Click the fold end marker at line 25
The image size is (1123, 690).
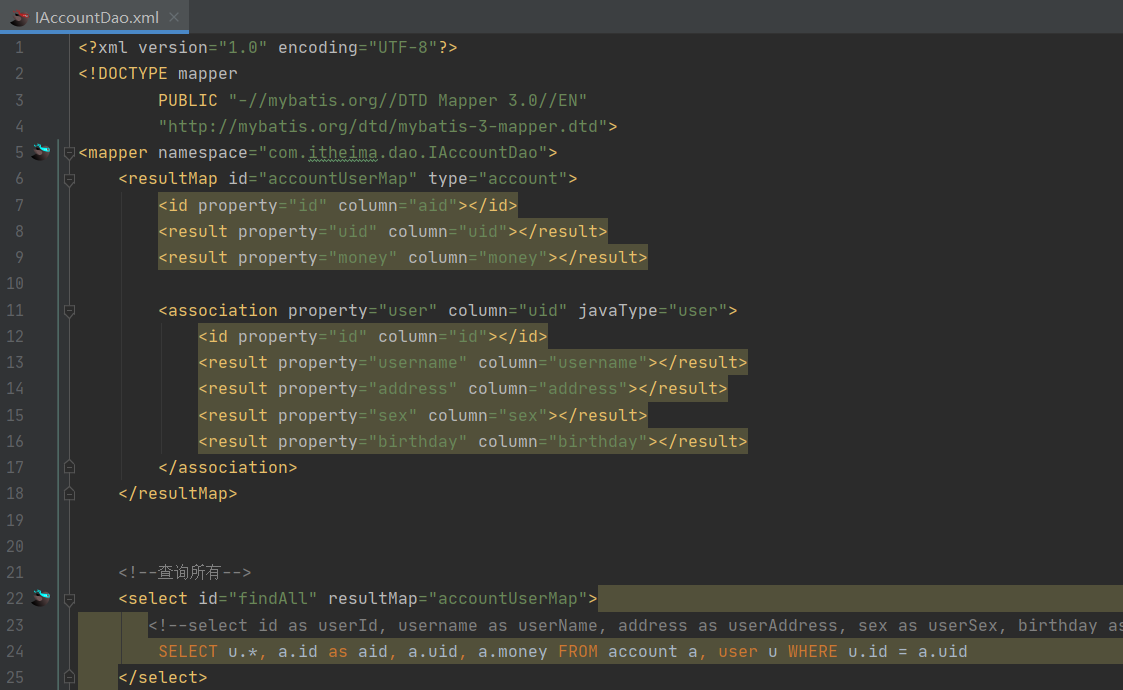69,677
